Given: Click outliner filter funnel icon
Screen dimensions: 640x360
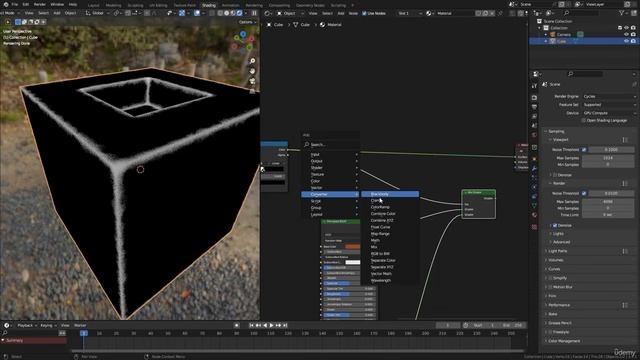Looking at the screenshot, I should click(x=622, y=13).
